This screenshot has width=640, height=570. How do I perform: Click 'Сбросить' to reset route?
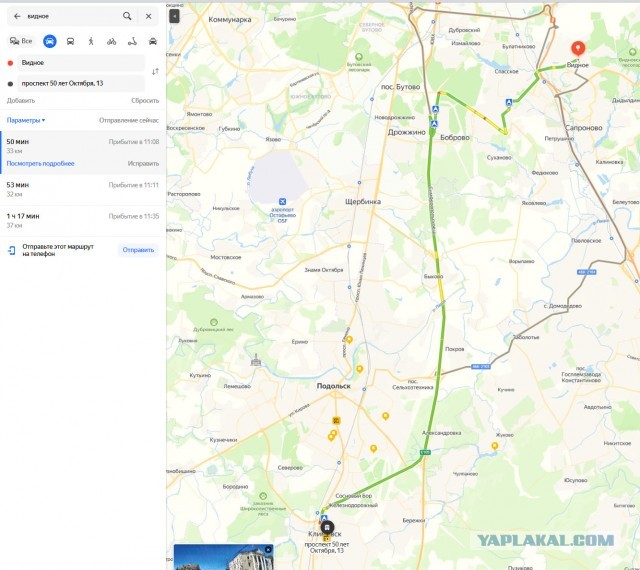pyautogui.click(x=145, y=100)
